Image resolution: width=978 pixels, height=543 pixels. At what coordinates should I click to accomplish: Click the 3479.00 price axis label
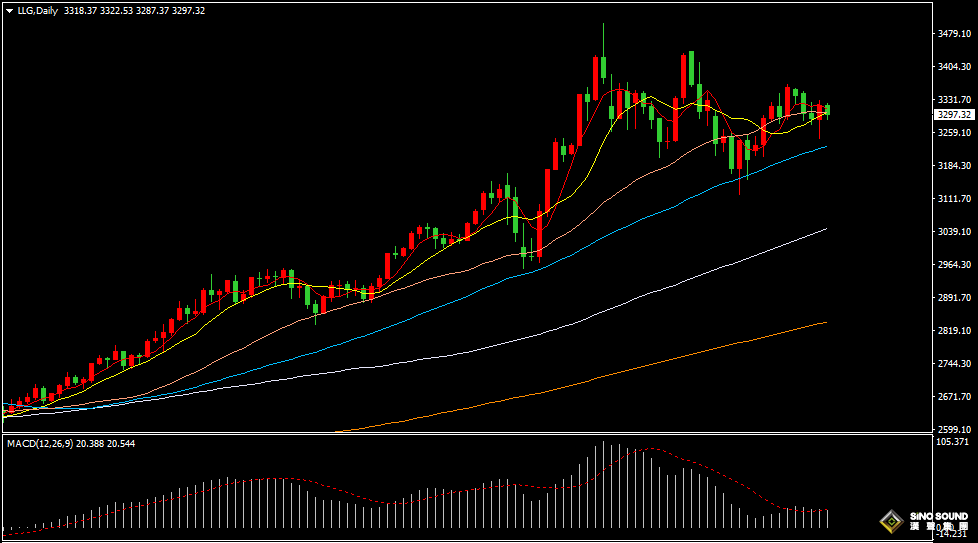click(x=954, y=34)
